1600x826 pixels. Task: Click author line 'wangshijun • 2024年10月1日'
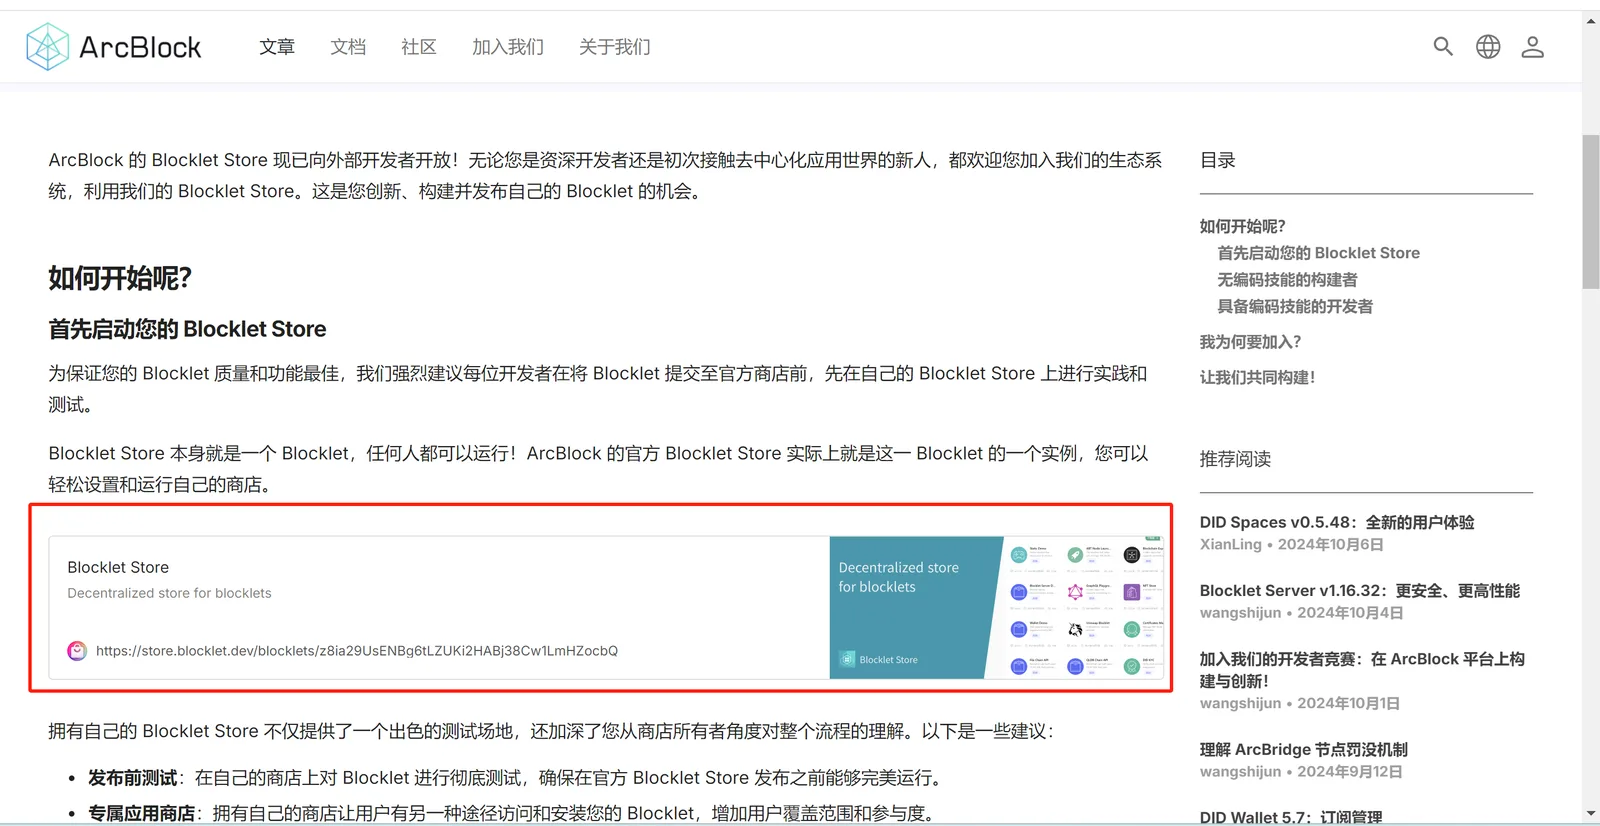[1300, 703]
